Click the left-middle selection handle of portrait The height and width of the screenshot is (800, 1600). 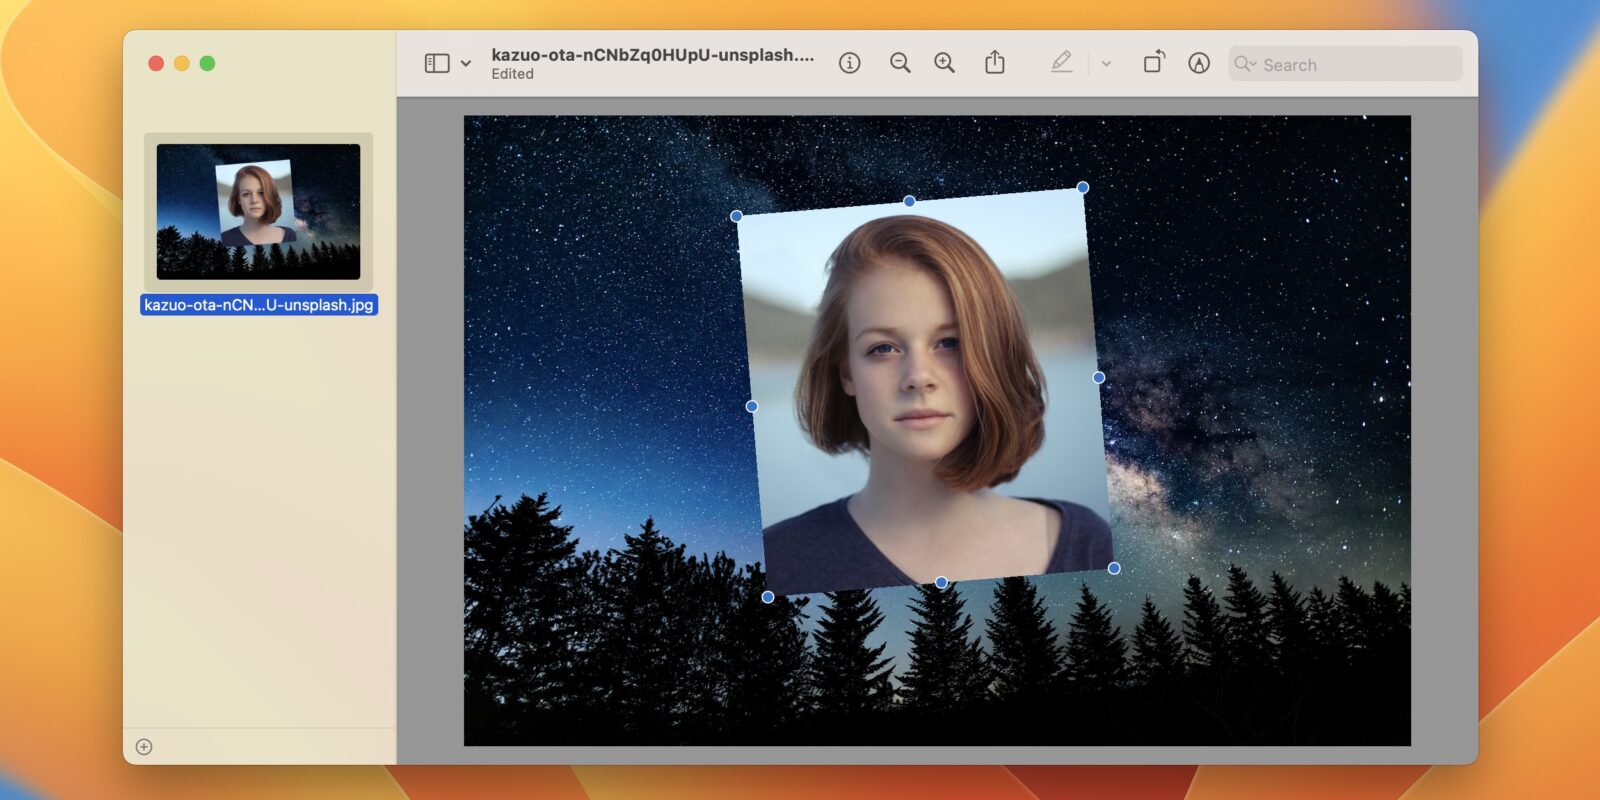(x=752, y=406)
